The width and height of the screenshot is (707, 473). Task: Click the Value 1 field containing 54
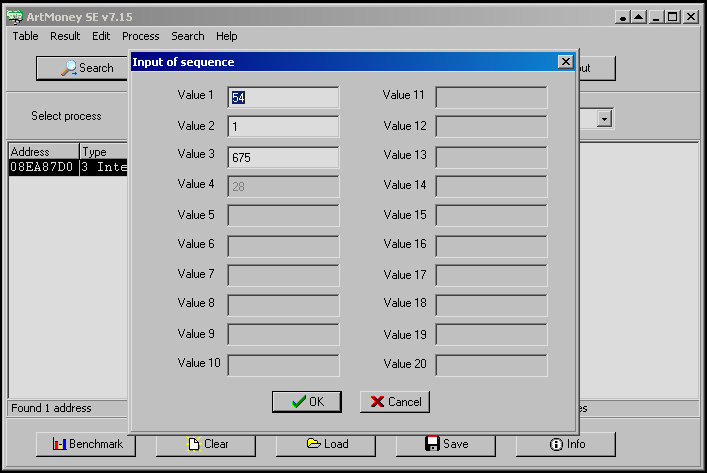tap(283, 97)
